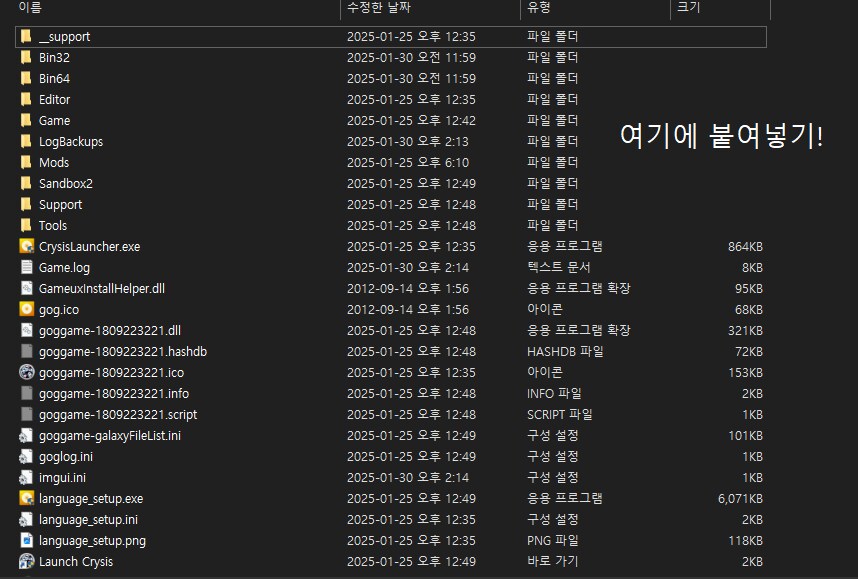Click the 바로 가기 type cell
This screenshot has height=579, width=858.
tap(552, 561)
